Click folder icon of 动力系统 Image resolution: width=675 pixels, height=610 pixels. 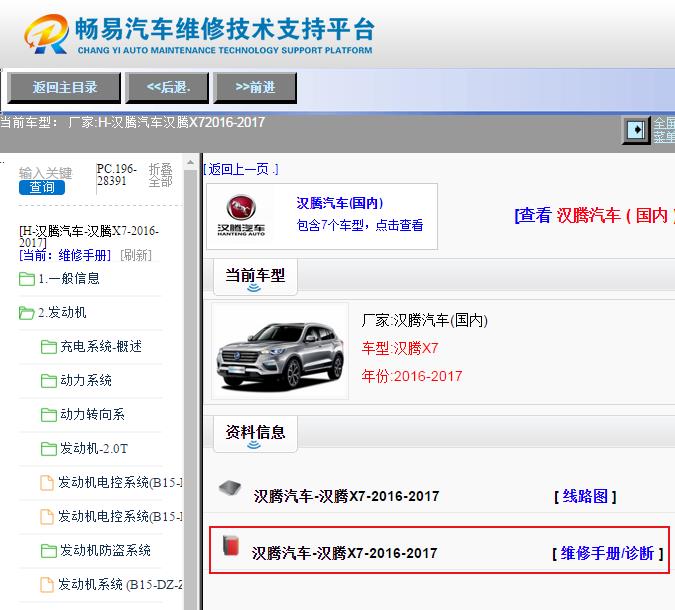49,381
